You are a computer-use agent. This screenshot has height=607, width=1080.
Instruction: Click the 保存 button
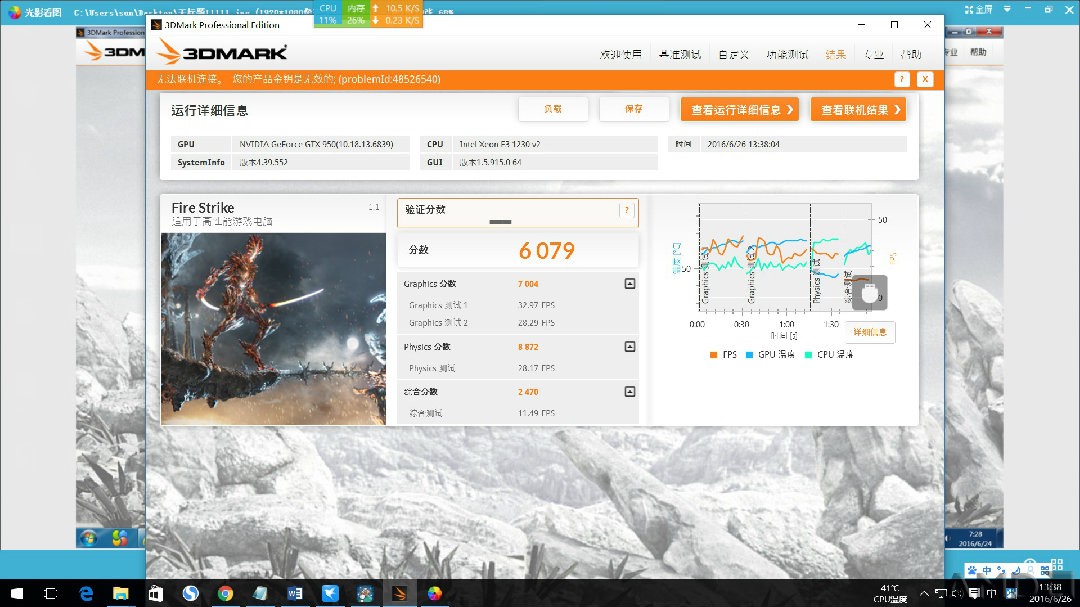634,109
